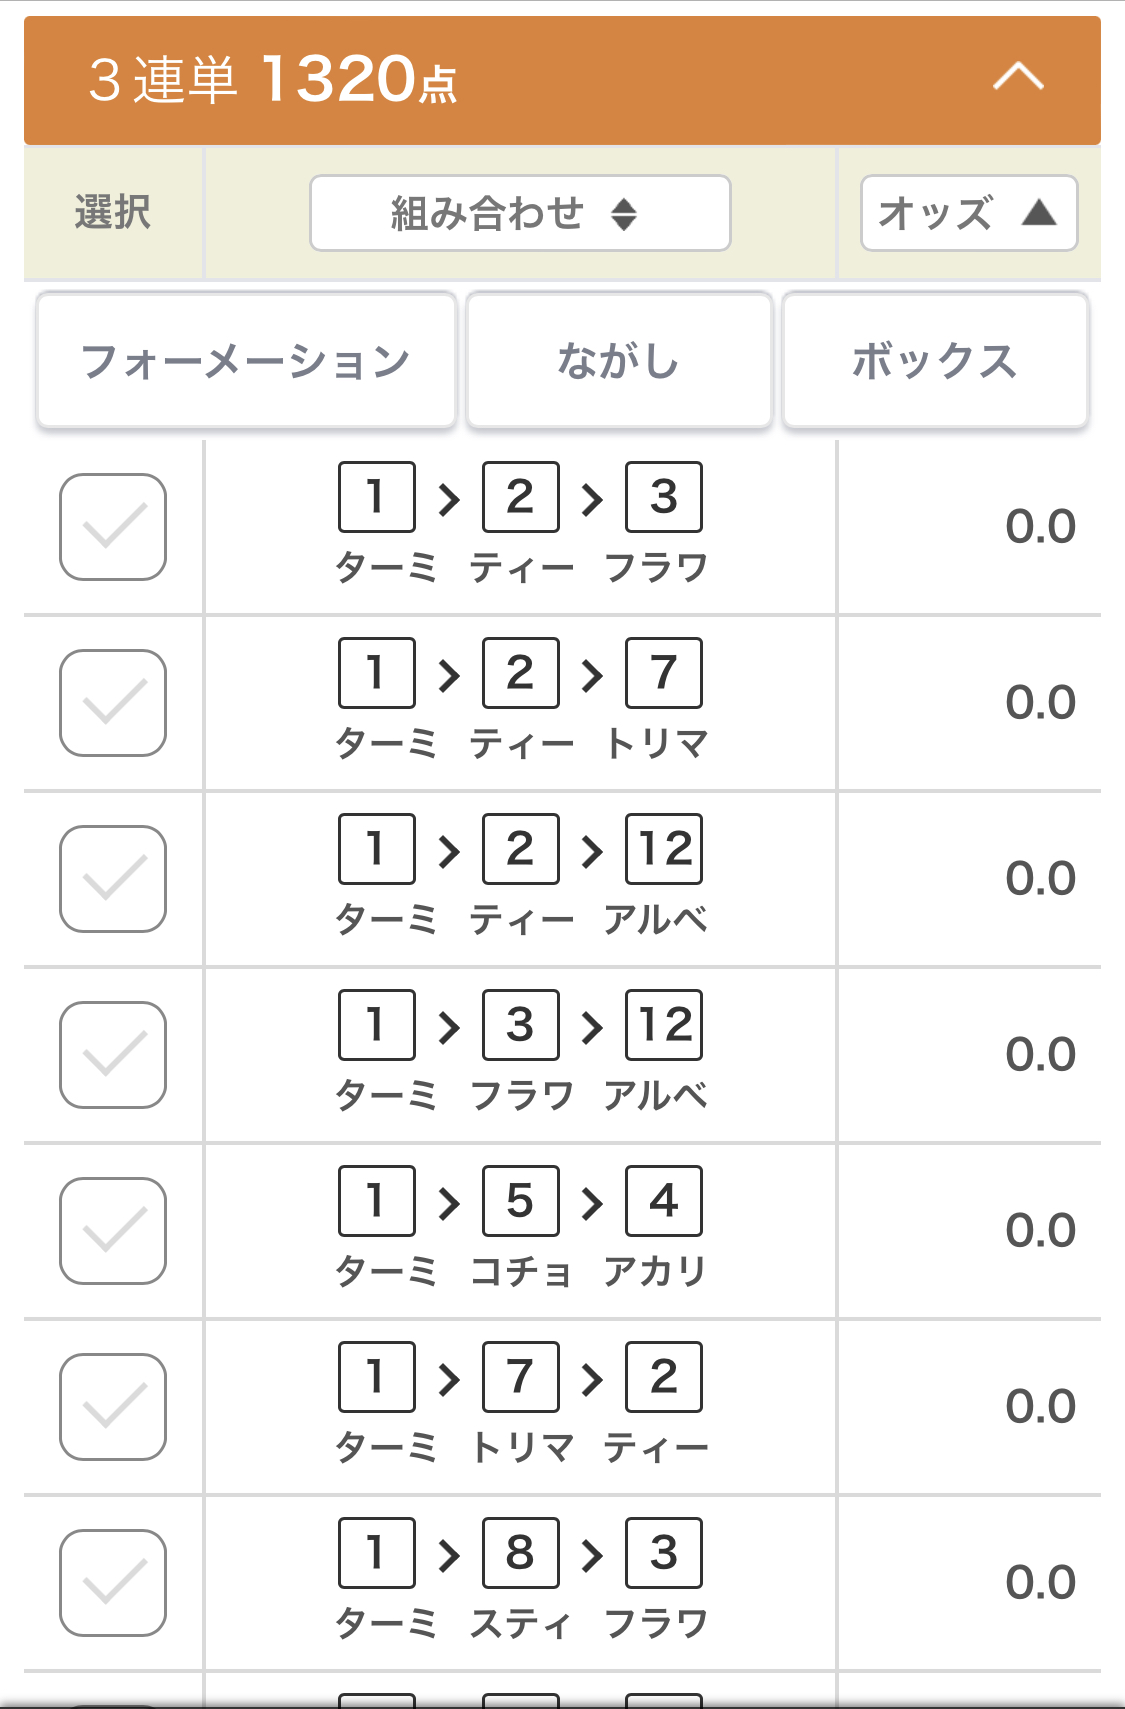This screenshot has width=1125, height=1709.
Task: Select the 1>8>3 combination checkbox
Action: 113,1583
